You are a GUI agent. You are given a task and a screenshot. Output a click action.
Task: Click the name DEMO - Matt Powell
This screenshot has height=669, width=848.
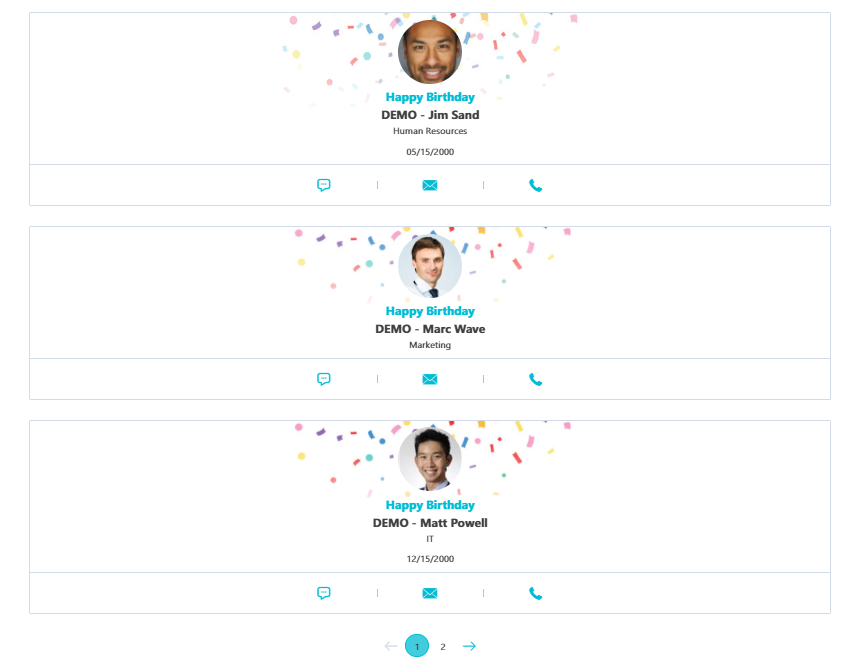(430, 523)
